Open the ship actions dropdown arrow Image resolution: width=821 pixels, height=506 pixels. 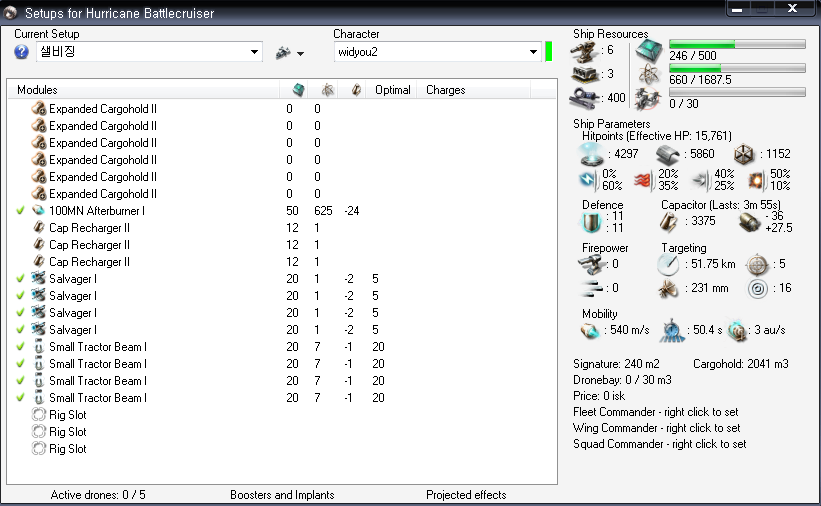[300, 53]
